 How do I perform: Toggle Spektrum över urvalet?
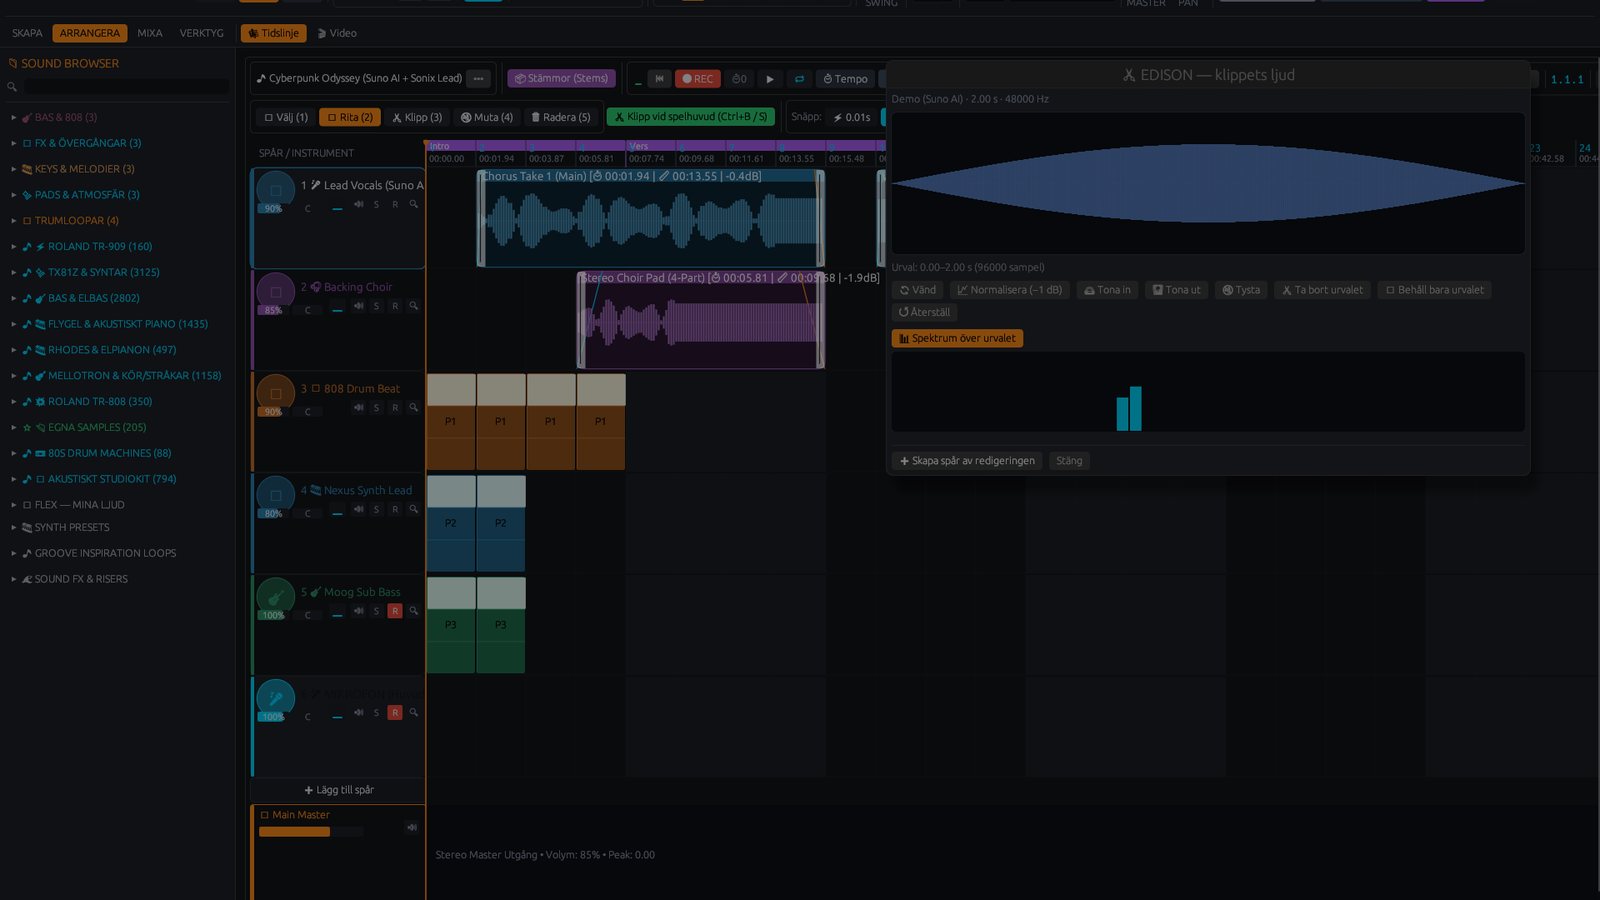click(x=957, y=338)
